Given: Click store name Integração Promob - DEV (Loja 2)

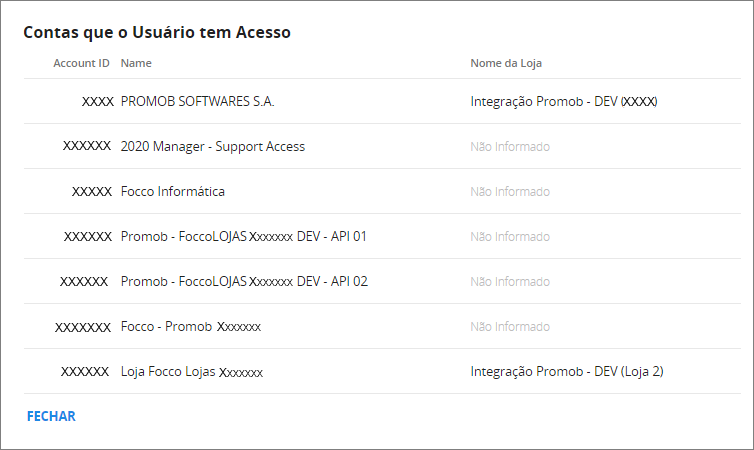Looking at the screenshot, I should (567, 371).
